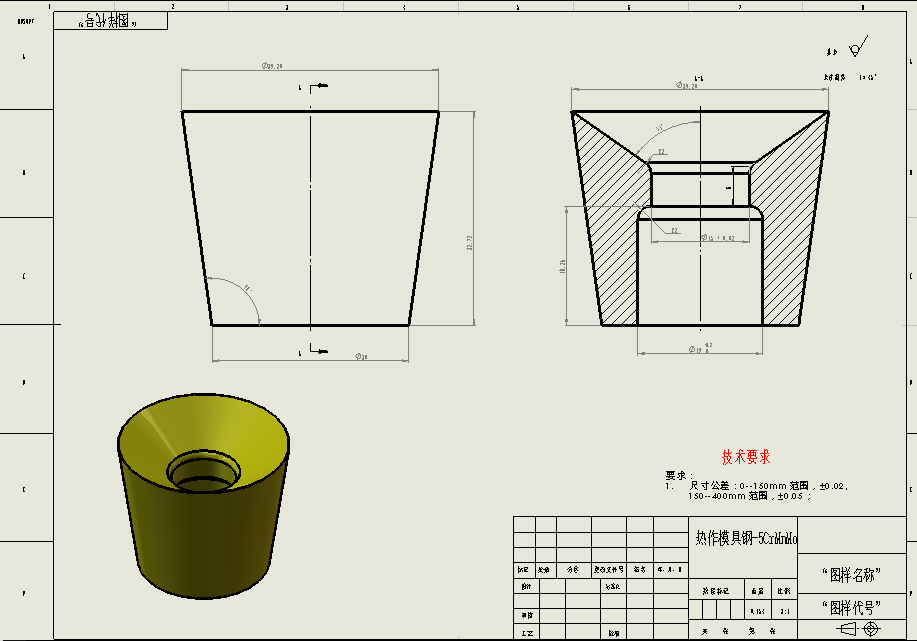Click the 重量 weight header cell in title block
The width and height of the screenshot is (917, 641).
(758, 591)
